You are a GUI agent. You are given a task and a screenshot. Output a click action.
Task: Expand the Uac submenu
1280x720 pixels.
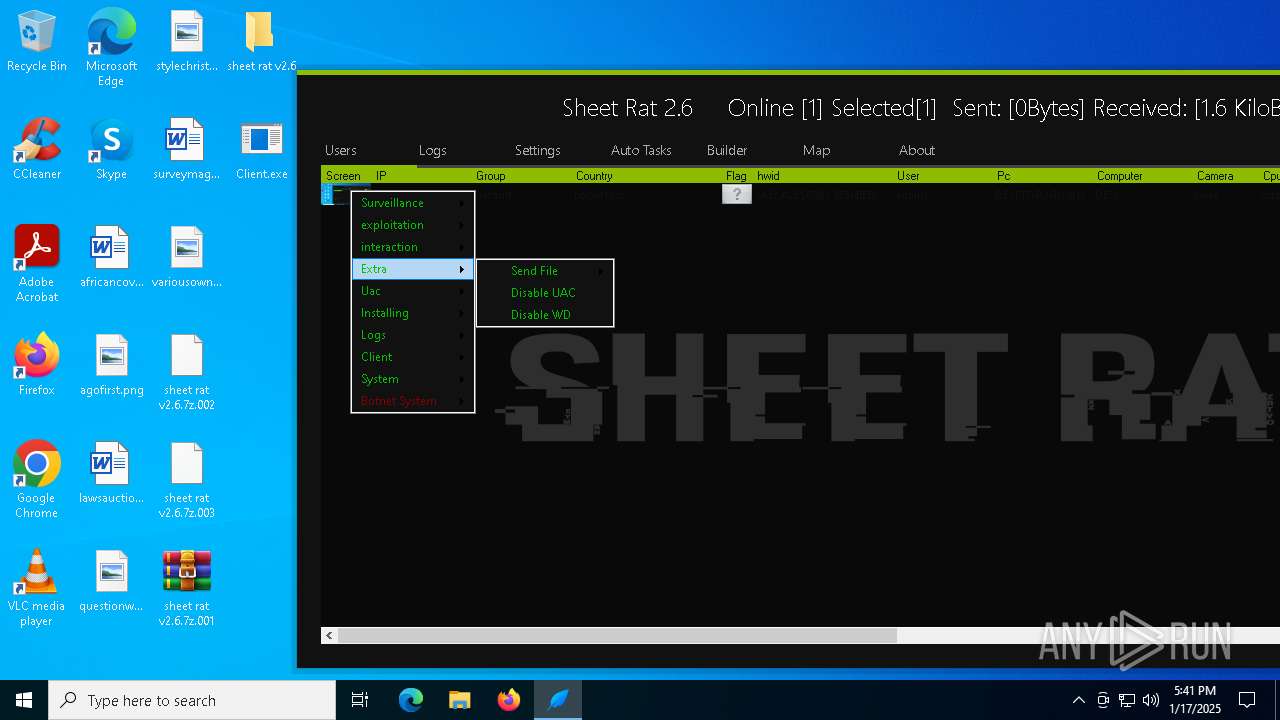point(413,291)
